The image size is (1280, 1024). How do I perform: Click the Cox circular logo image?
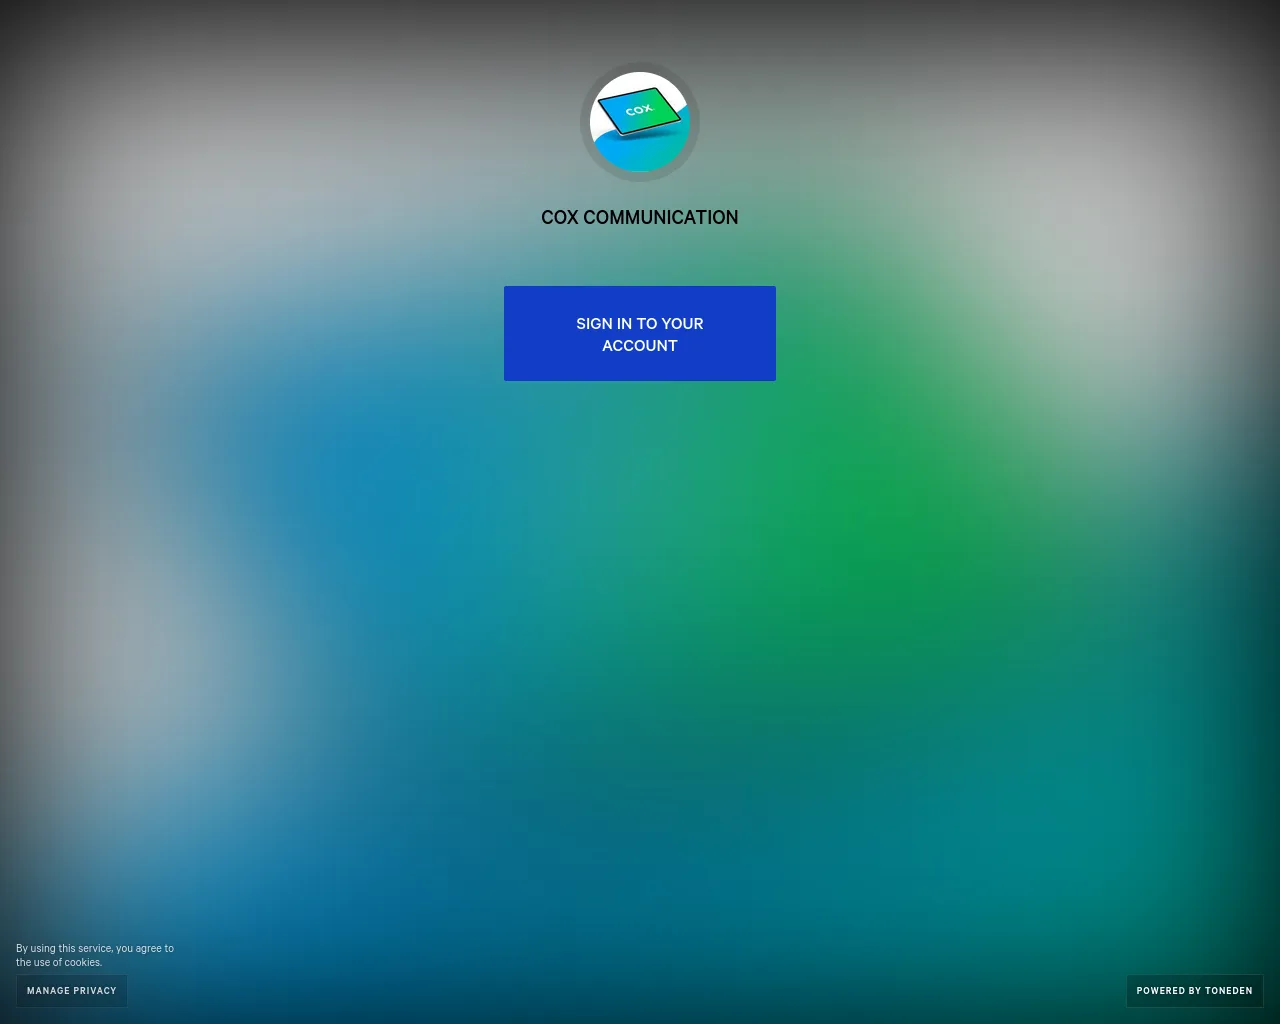point(640,122)
